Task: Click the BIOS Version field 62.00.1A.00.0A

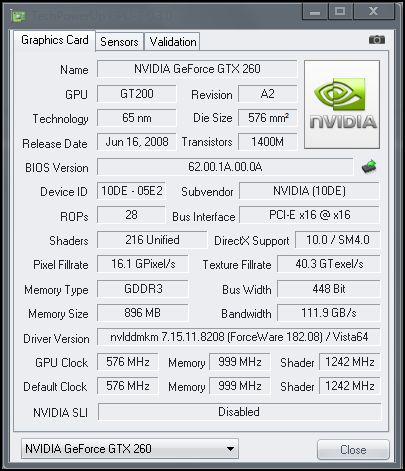Action: (x=225, y=166)
